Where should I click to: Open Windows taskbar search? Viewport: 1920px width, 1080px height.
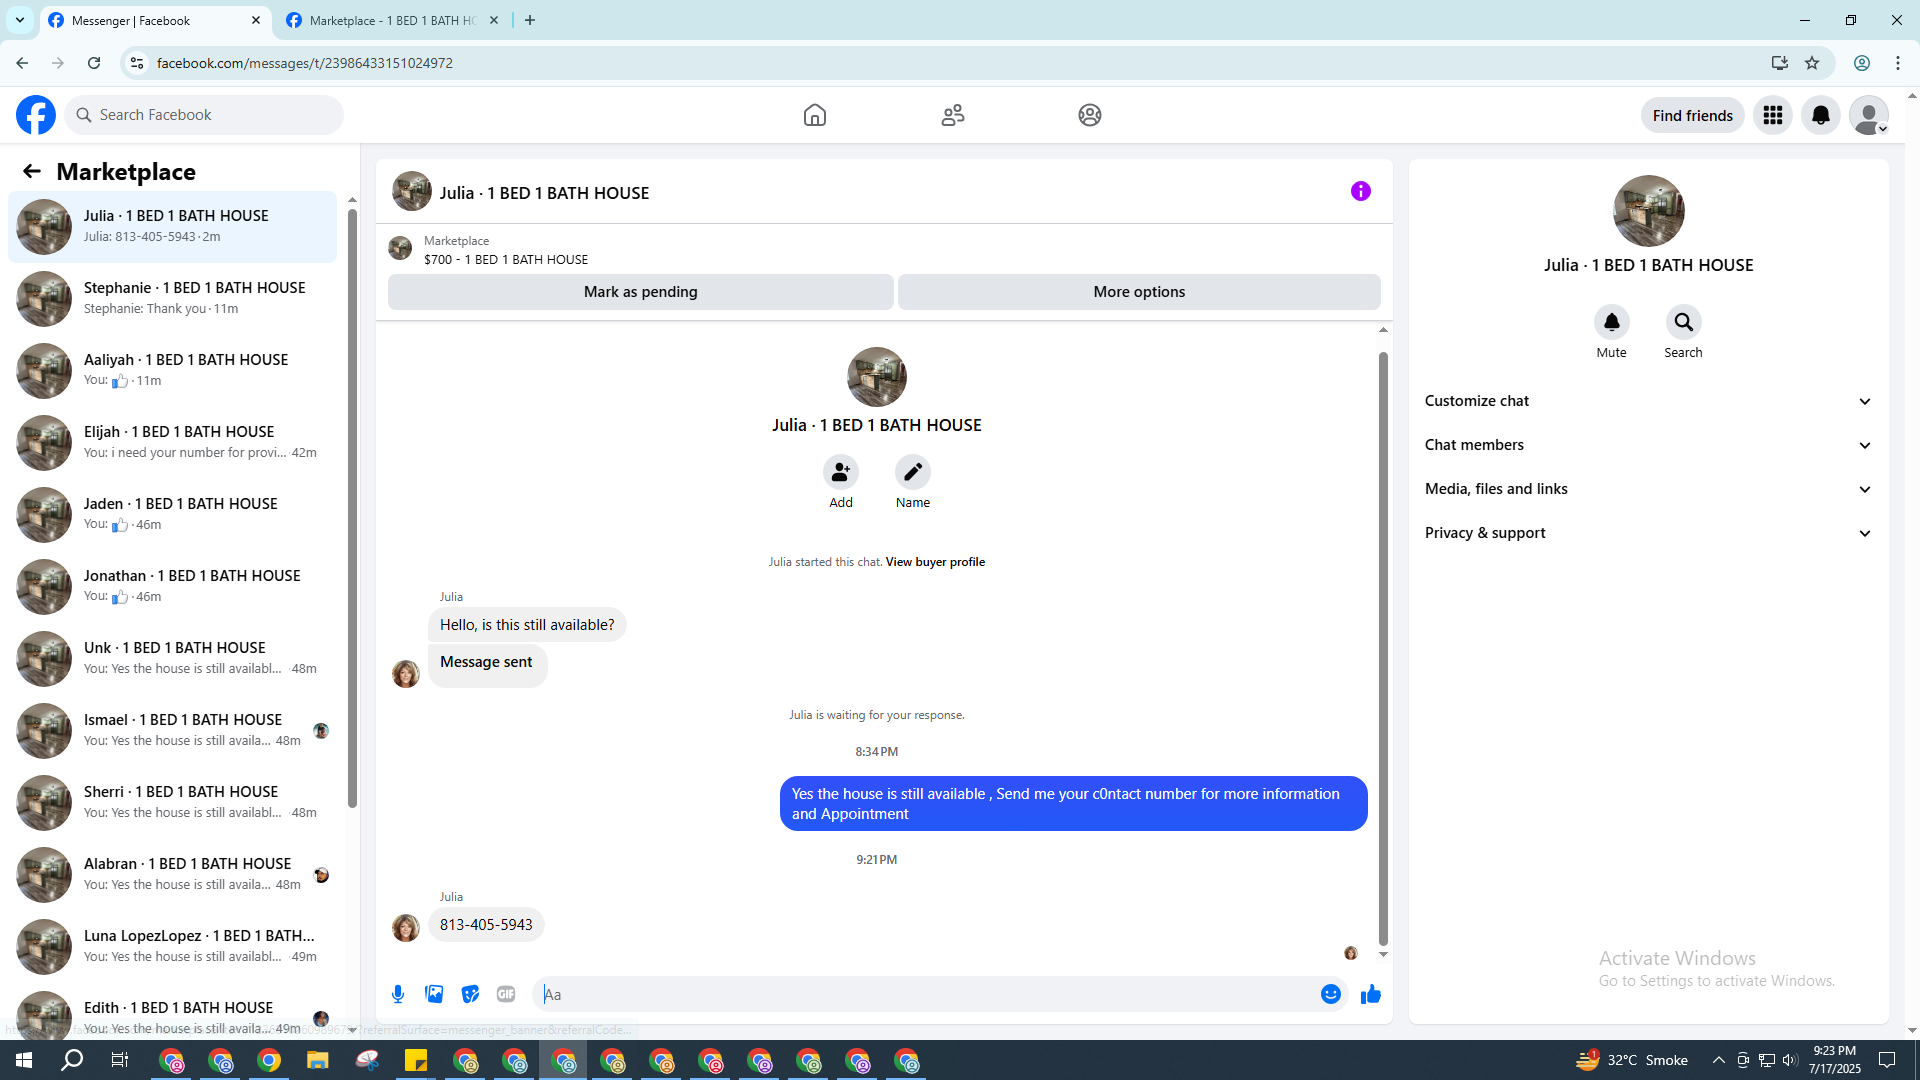(72, 1060)
